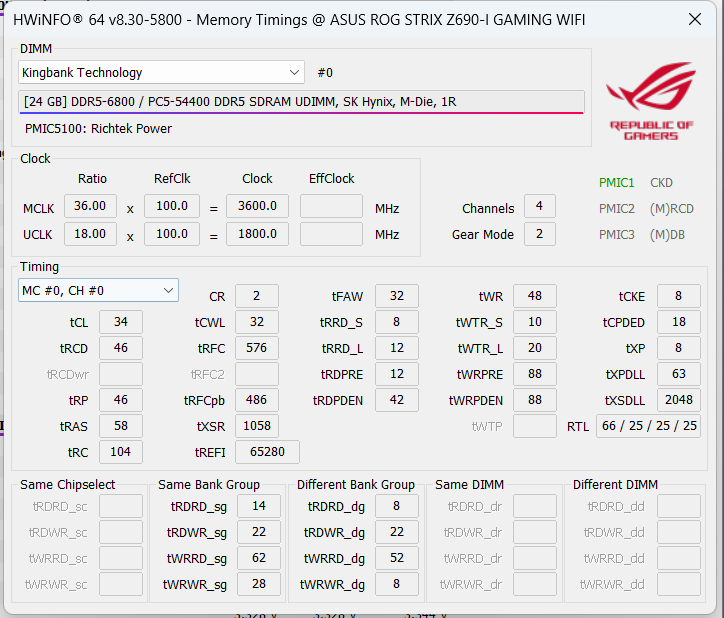This screenshot has height=618, width=724.
Task: Click the DDR5-6800 module description field
Action: [302, 102]
